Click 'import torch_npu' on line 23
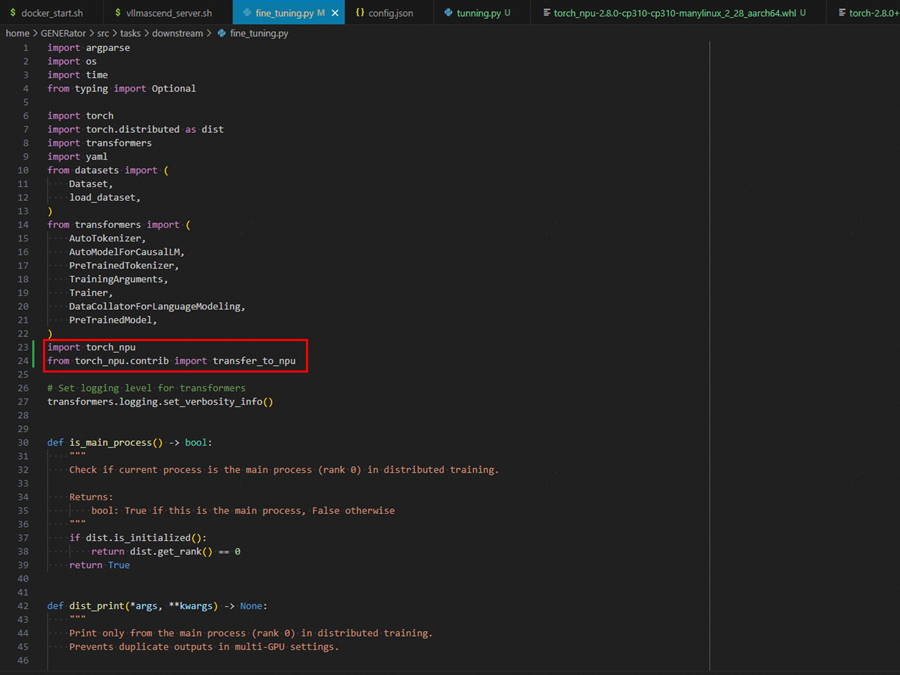This screenshot has width=900, height=675. 91,347
